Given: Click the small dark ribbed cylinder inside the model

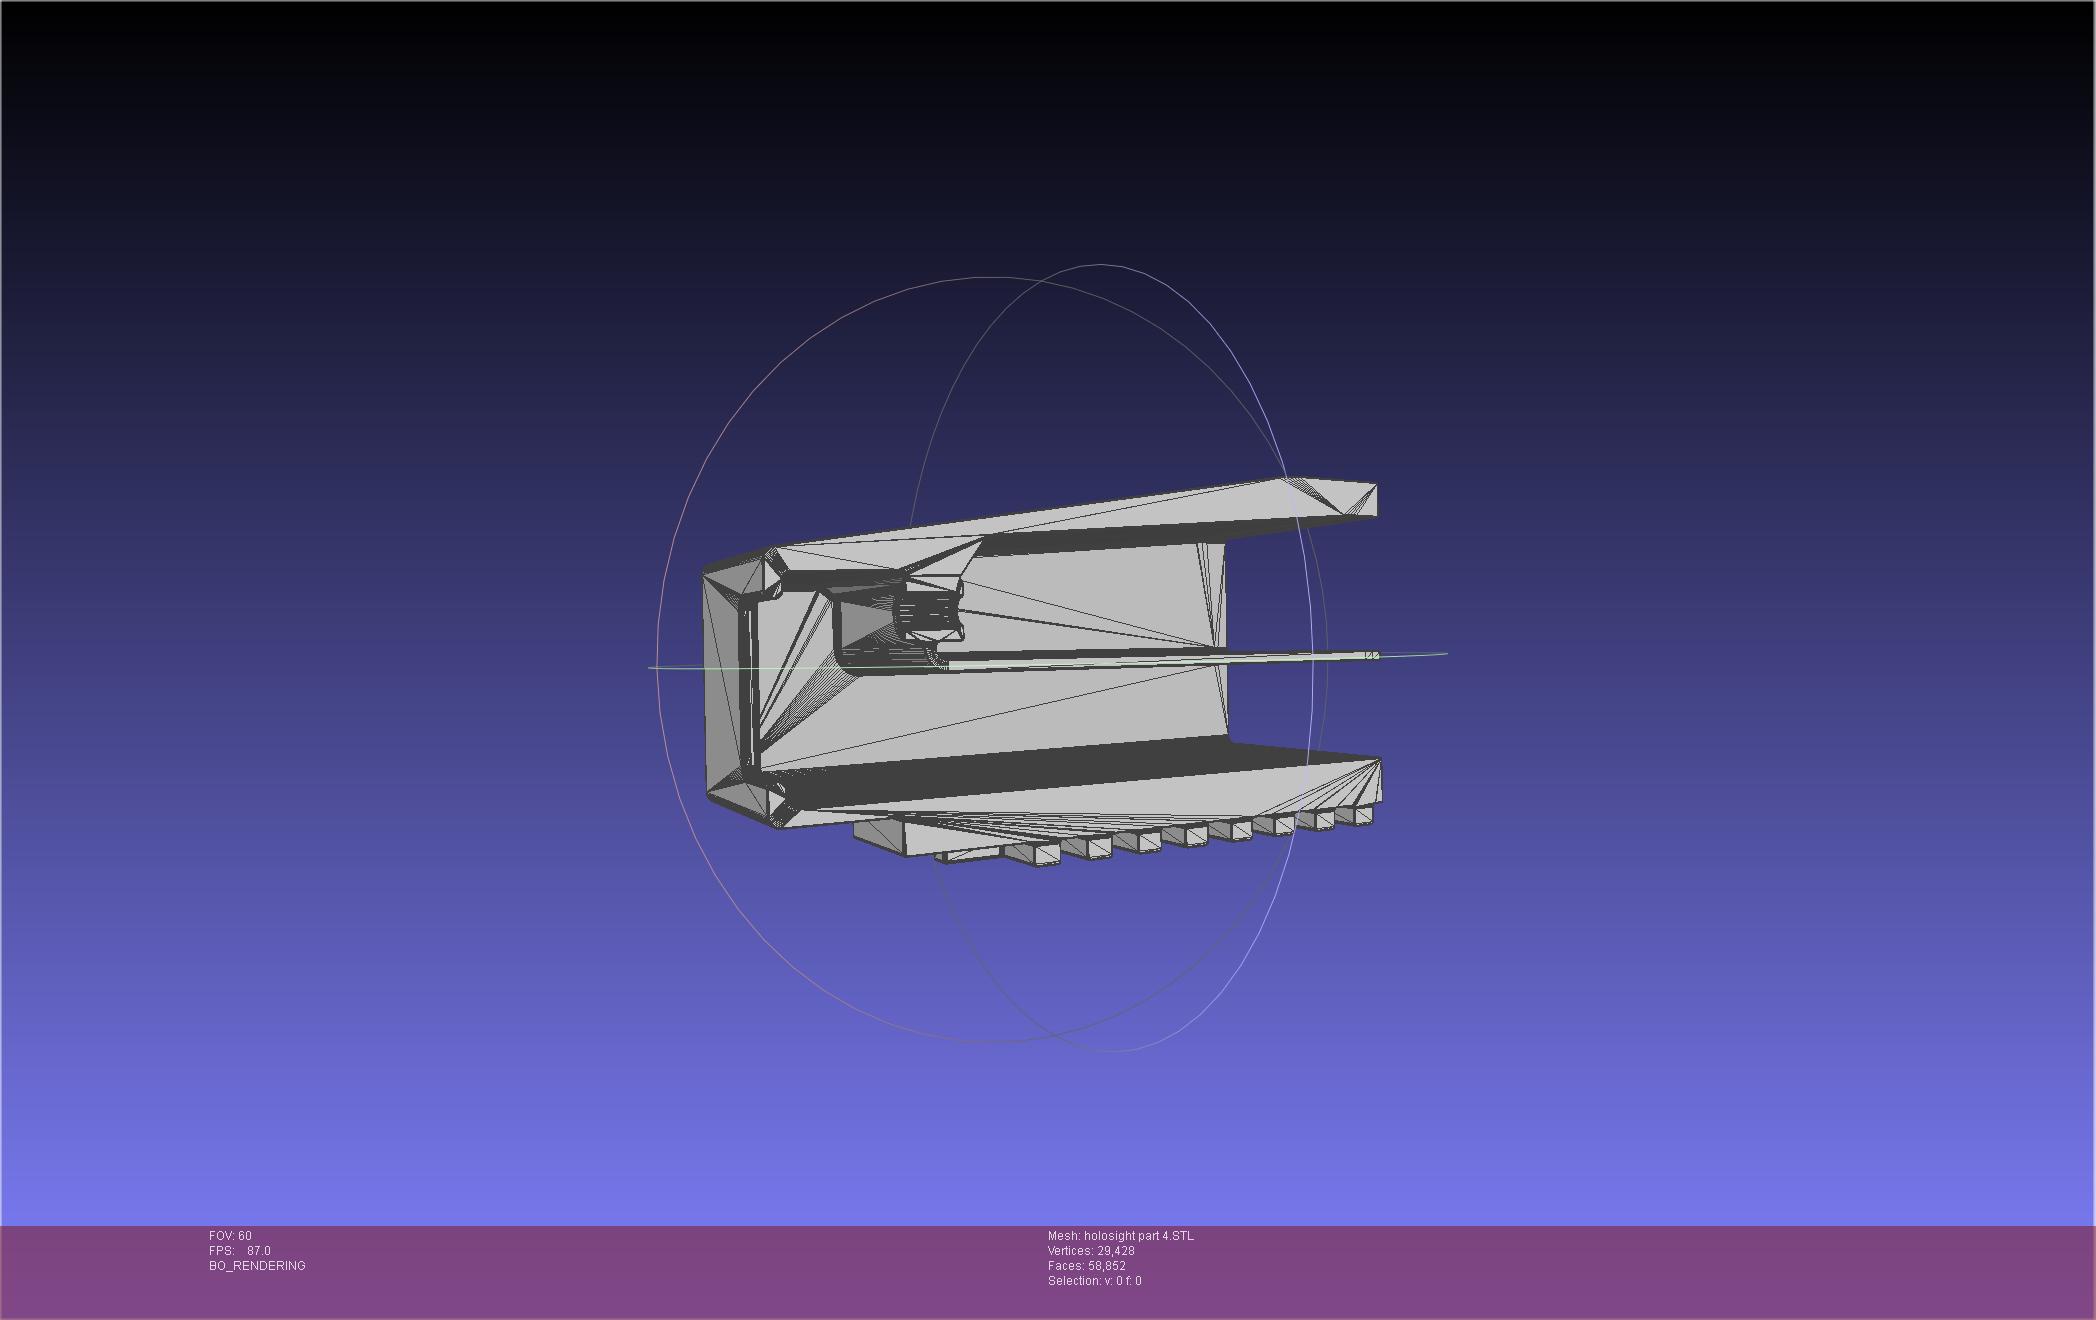Looking at the screenshot, I should click(x=926, y=612).
